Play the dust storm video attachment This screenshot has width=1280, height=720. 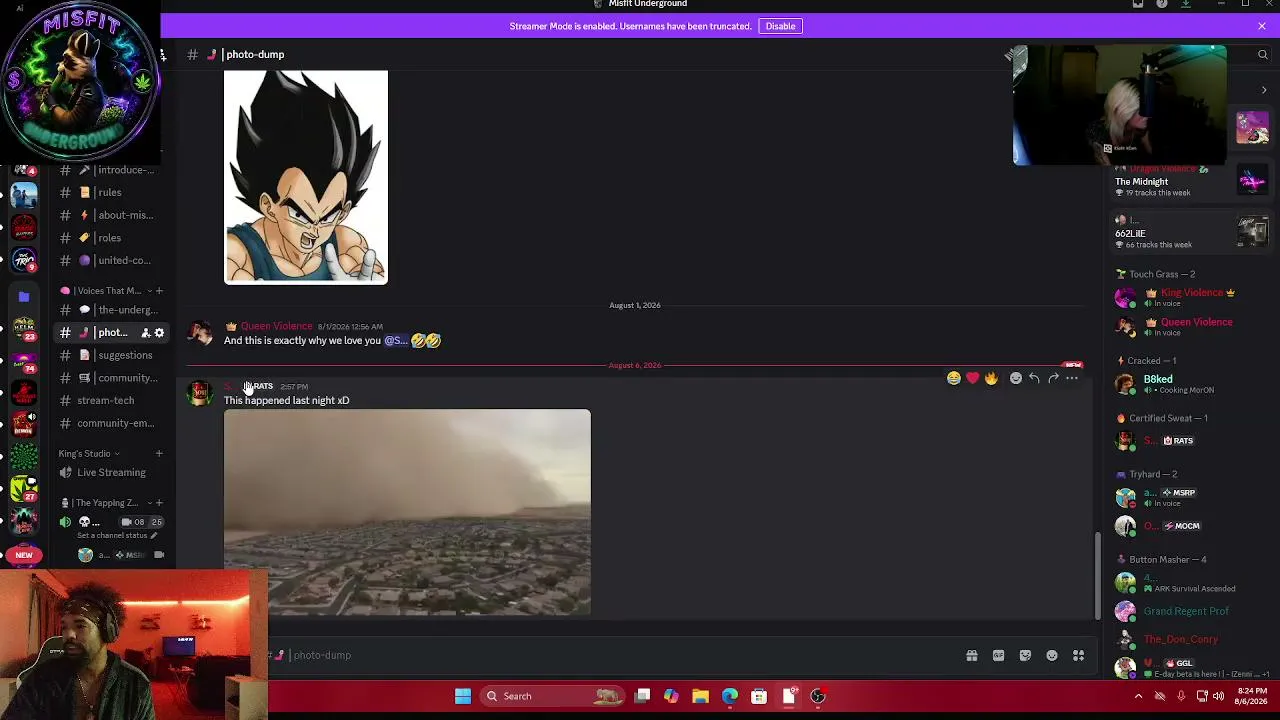click(407, 512)
